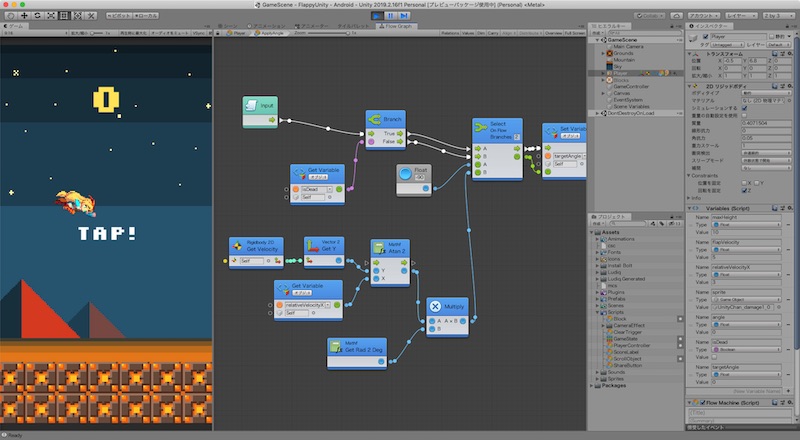Toggle the Simulated checkbox of Rigidbody 2D

coord(744,108)
